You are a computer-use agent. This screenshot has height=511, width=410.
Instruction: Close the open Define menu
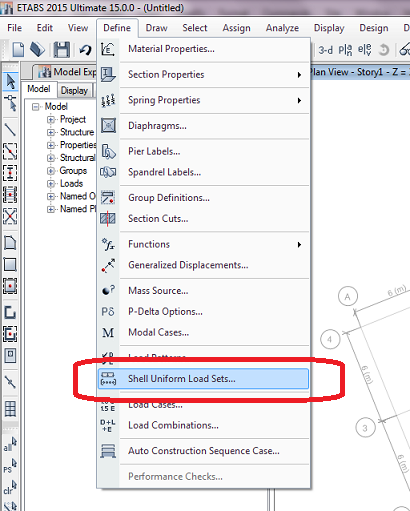tap(117, 28)
